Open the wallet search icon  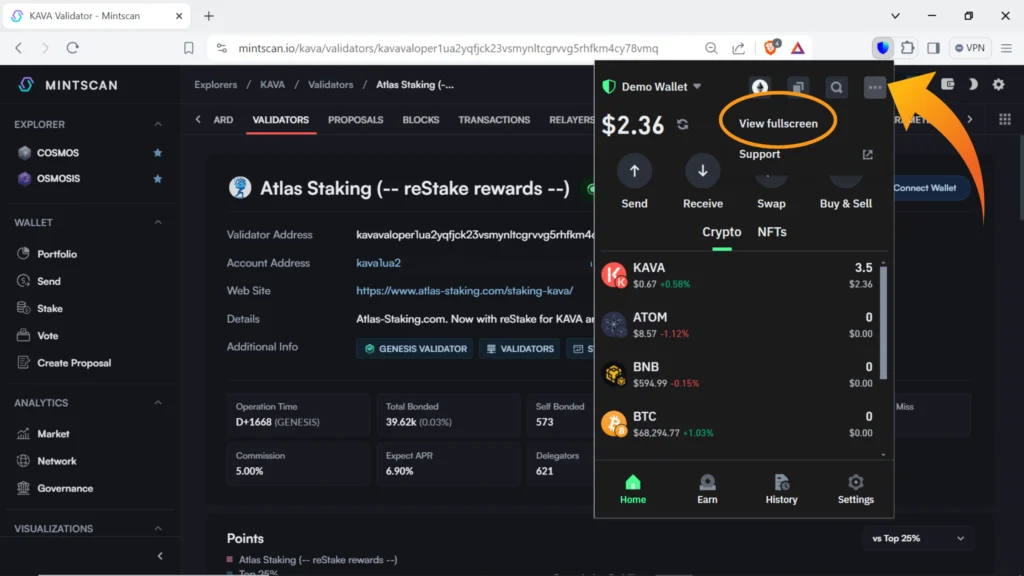836,88
